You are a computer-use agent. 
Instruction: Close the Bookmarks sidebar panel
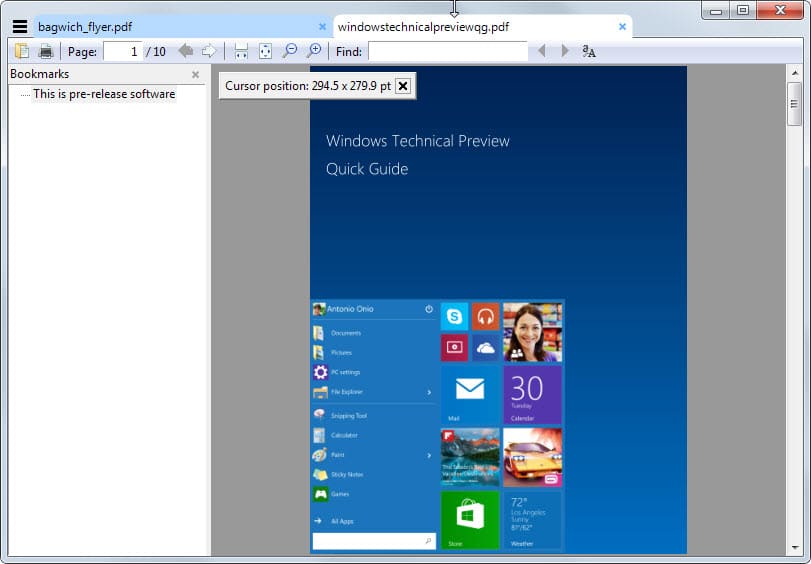click(x=196, y=75)
